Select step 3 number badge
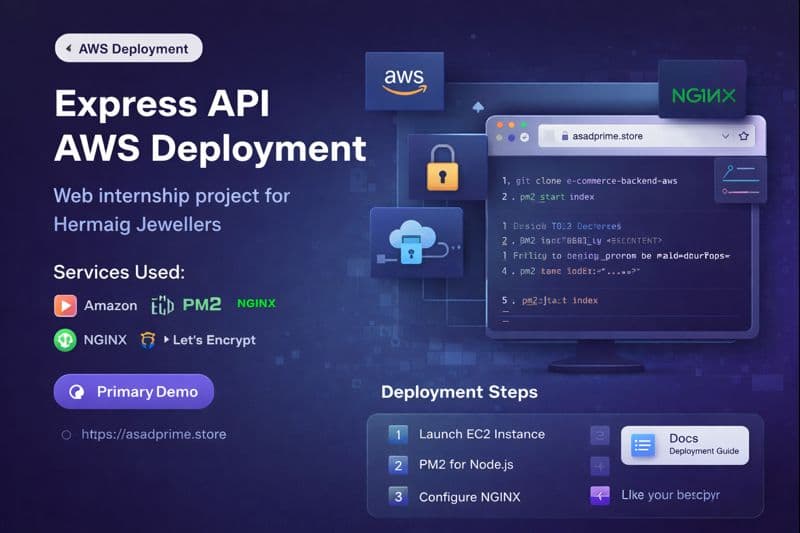 pyautogui.click(x=398, y=497)
